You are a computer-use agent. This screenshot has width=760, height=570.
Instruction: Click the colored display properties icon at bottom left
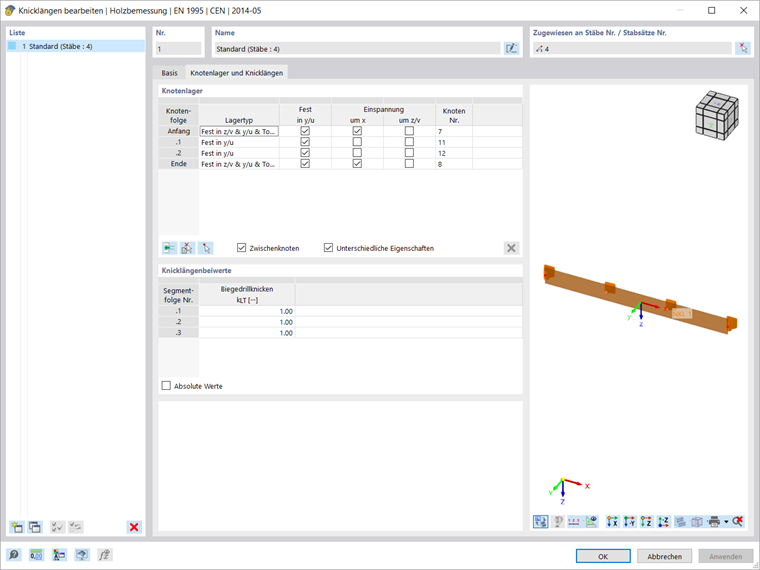[x=59, y=555]
